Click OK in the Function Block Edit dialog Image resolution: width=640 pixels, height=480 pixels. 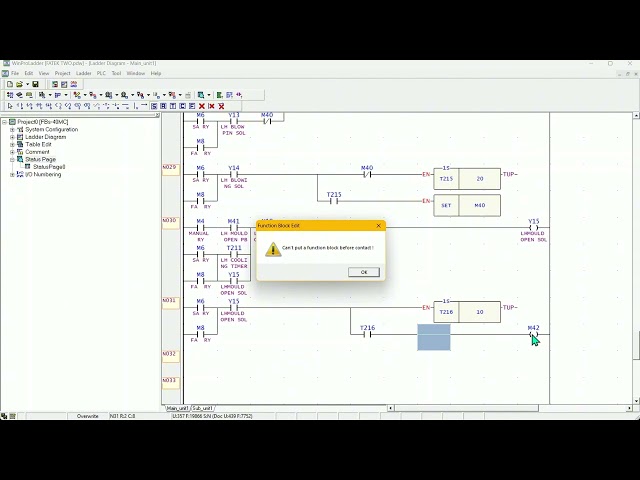point(364,272)
